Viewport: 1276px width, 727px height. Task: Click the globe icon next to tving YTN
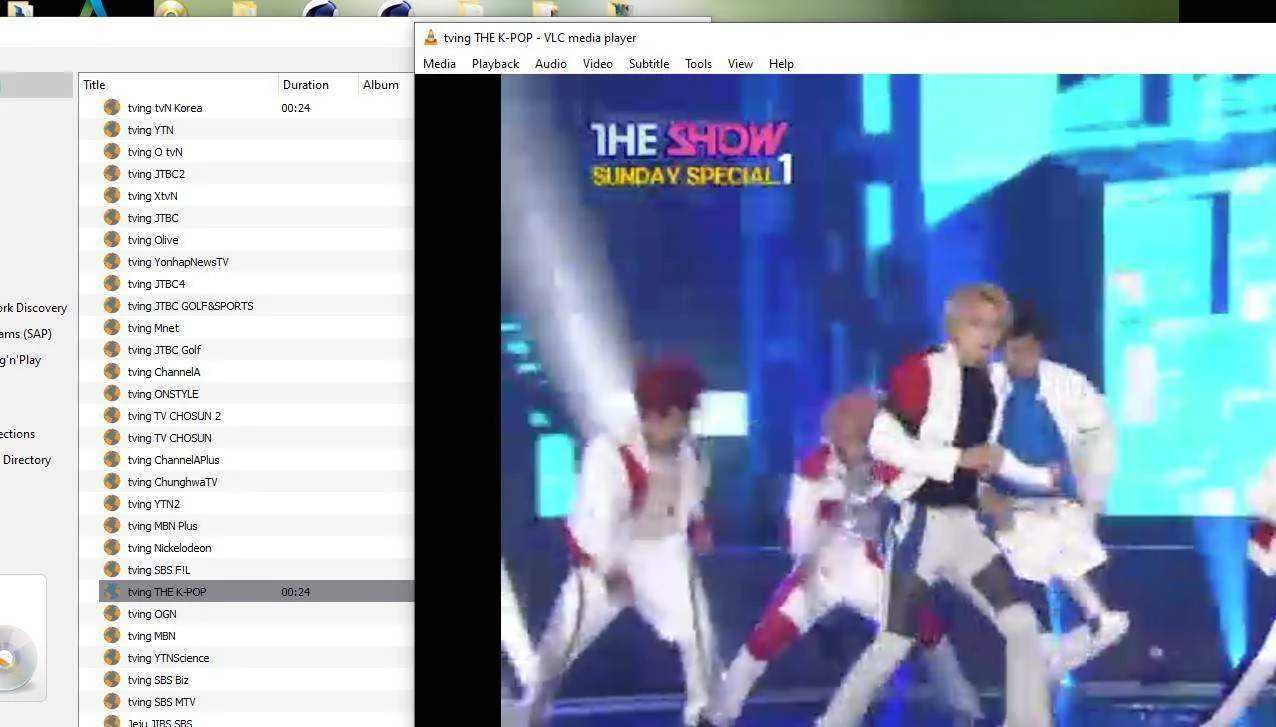[112, 130]
